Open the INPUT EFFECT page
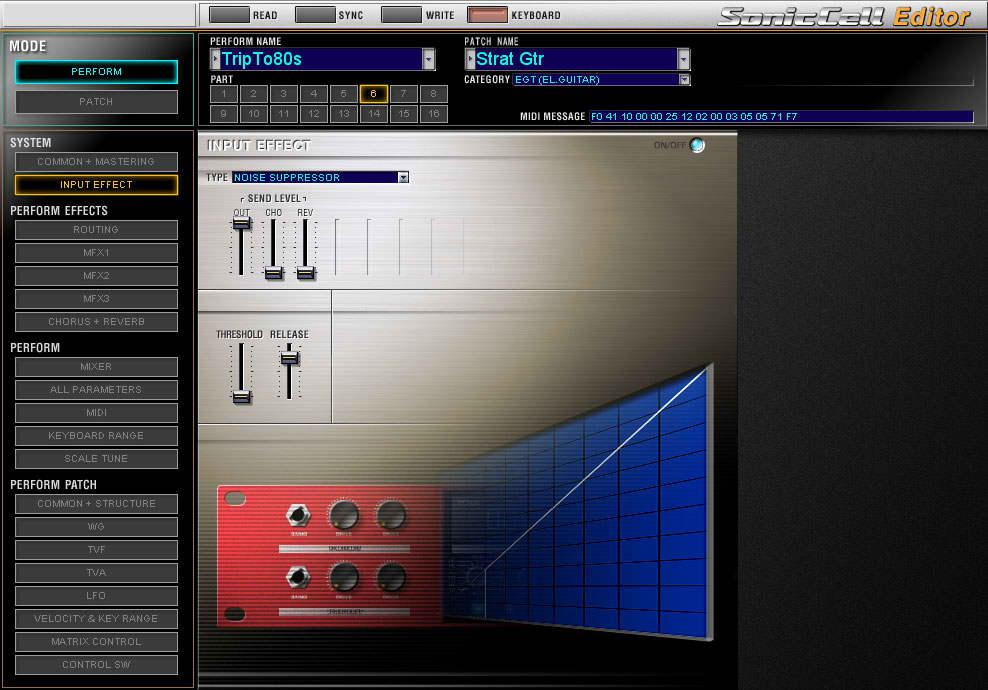 tap(96, 185)
